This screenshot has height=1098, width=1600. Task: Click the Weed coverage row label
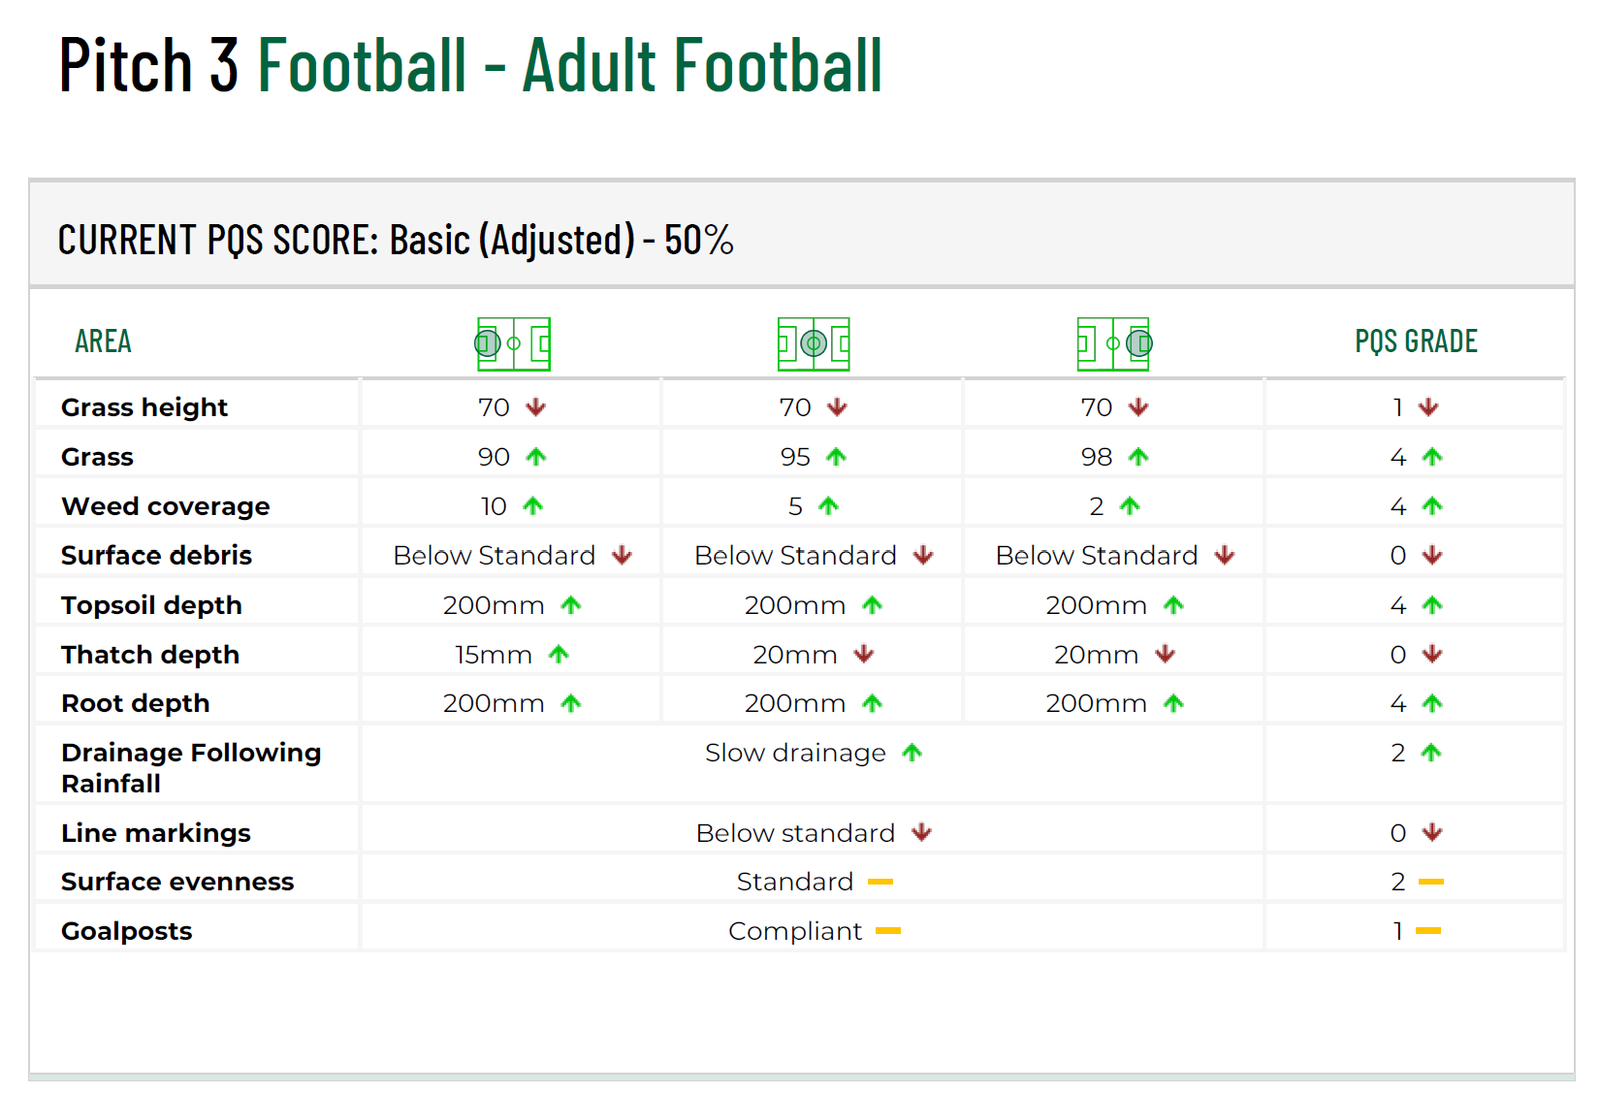pos(165,507)
